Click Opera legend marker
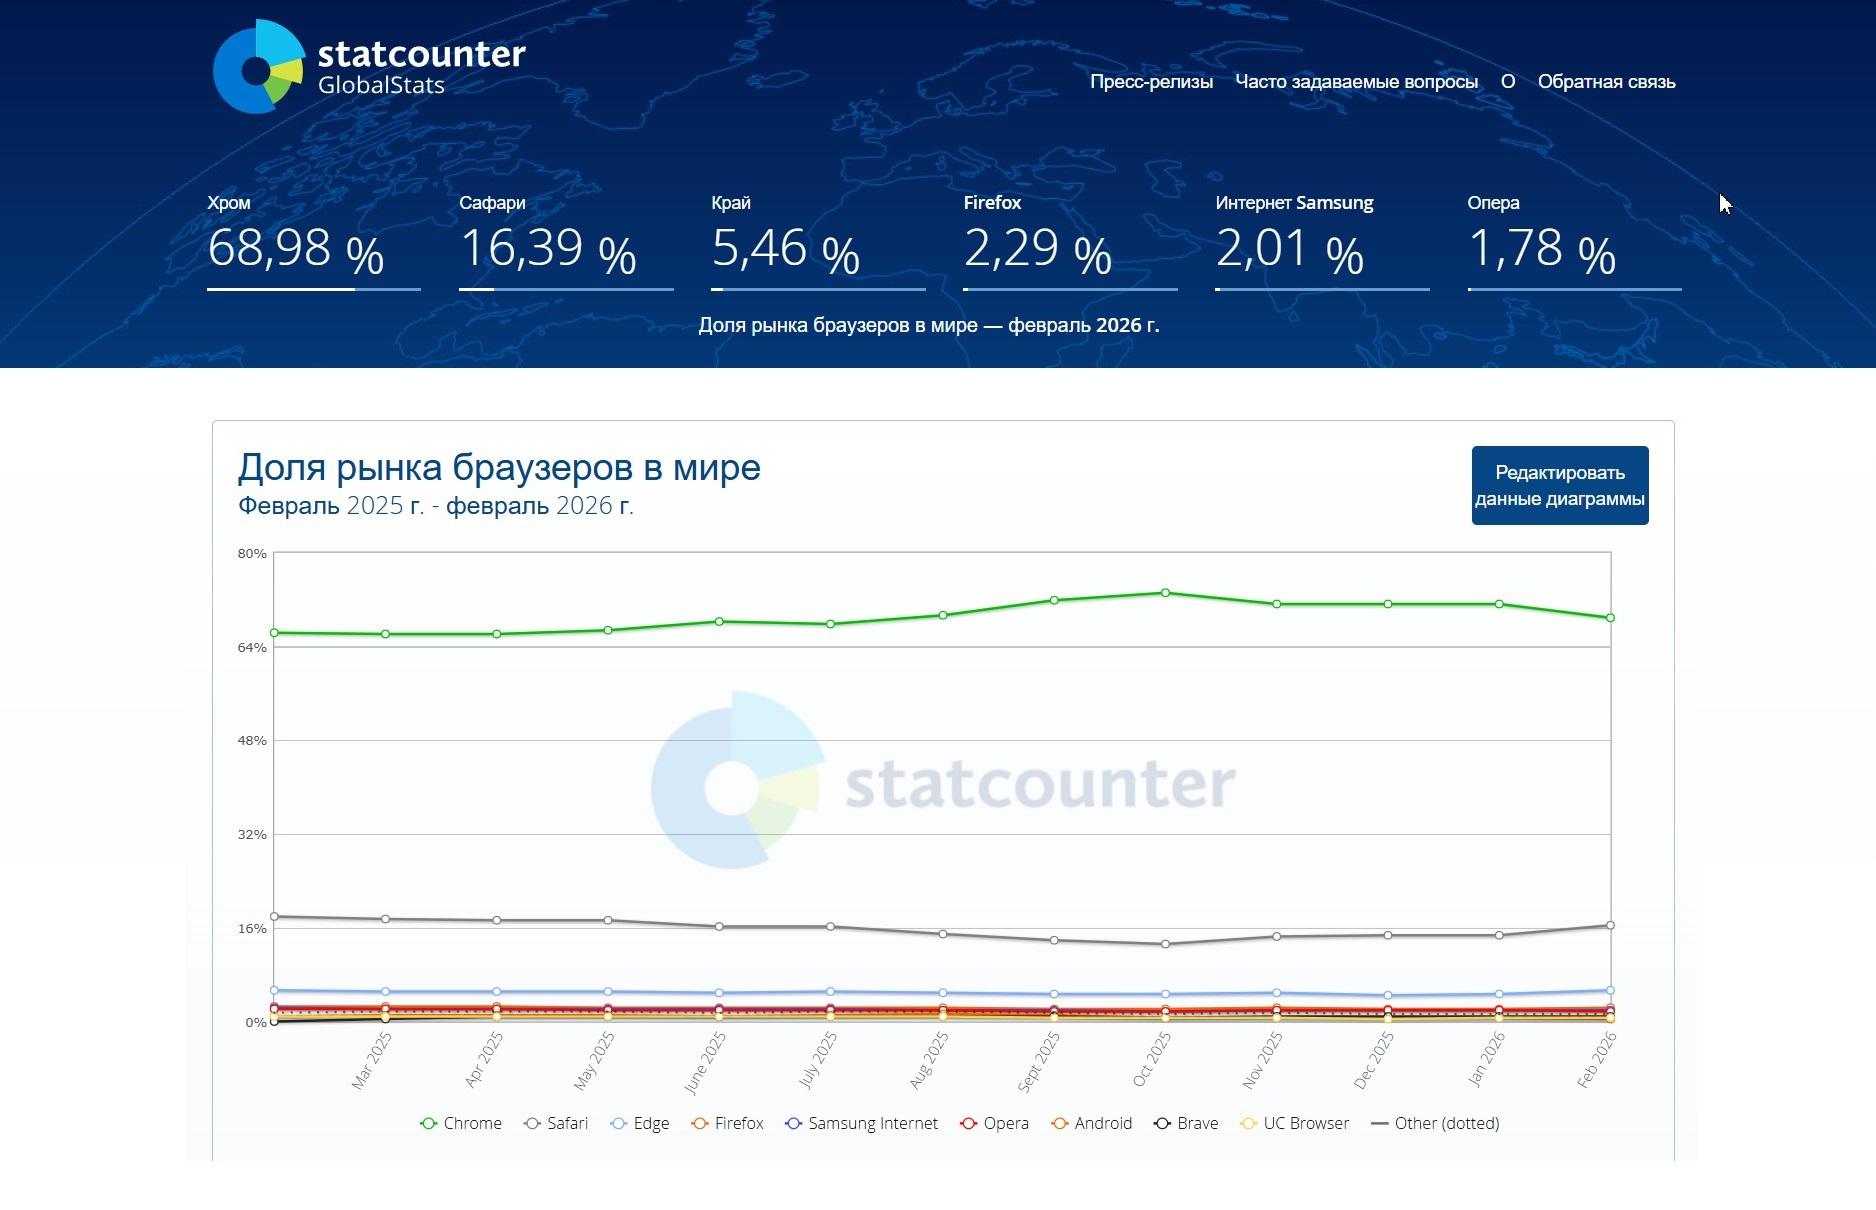1876x1210 pixels. tap(968, 1123)
